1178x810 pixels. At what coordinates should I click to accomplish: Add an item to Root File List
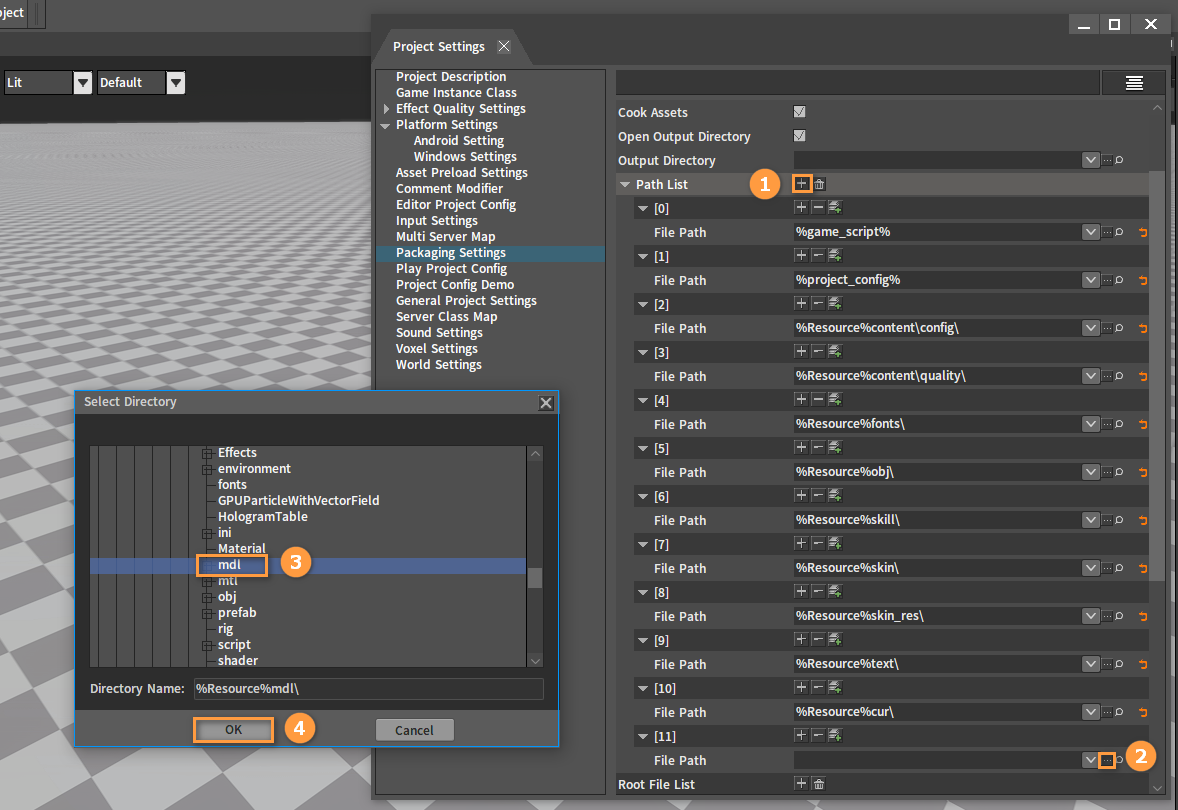tap(802, 784)
